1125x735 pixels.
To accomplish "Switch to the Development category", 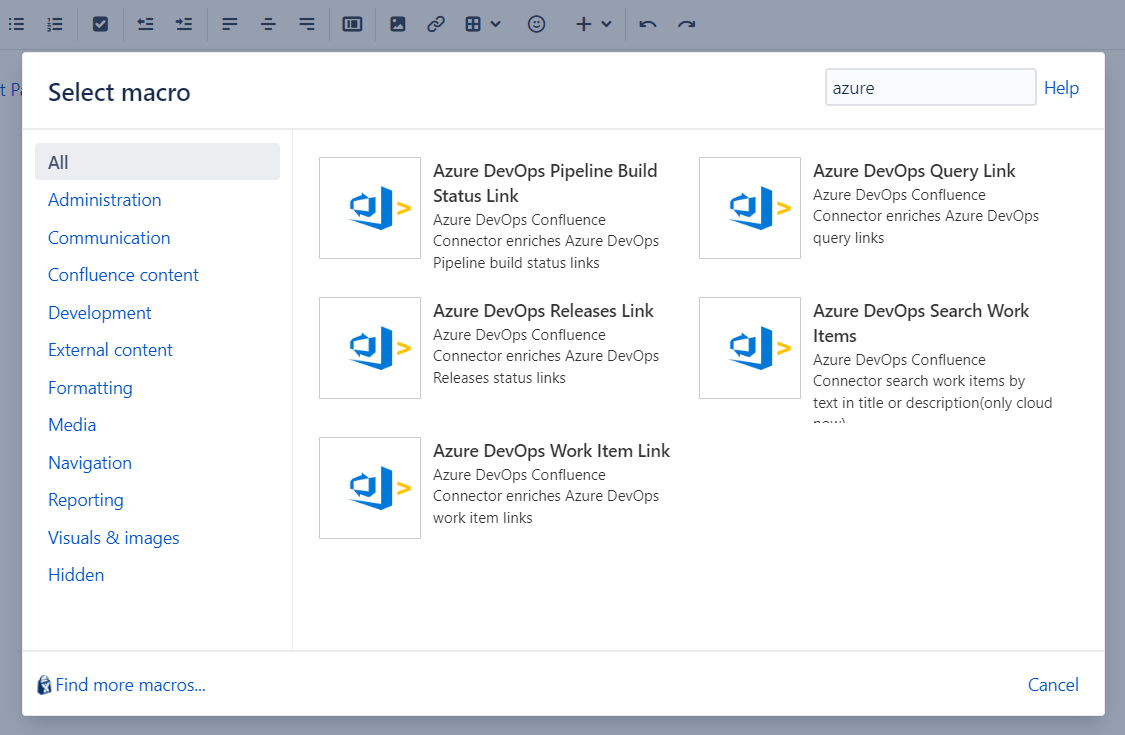I will pos(99,312).
